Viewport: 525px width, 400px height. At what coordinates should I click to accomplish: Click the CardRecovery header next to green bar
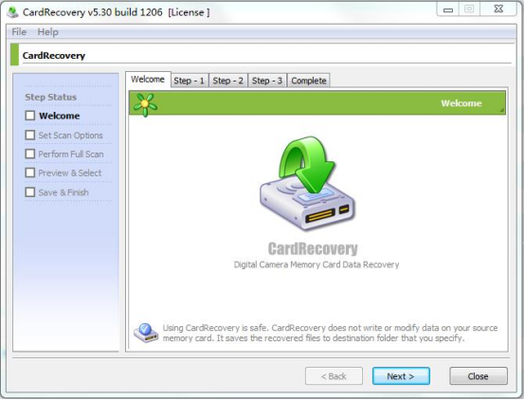coord(54,56)
